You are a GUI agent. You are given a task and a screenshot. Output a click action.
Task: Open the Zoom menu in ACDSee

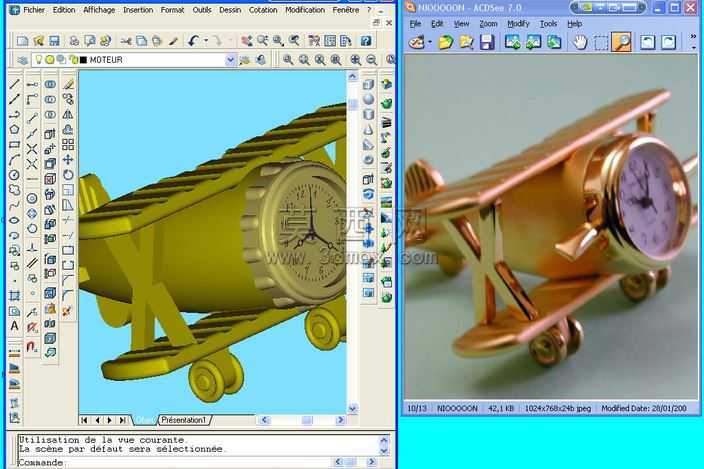[488, 24]
